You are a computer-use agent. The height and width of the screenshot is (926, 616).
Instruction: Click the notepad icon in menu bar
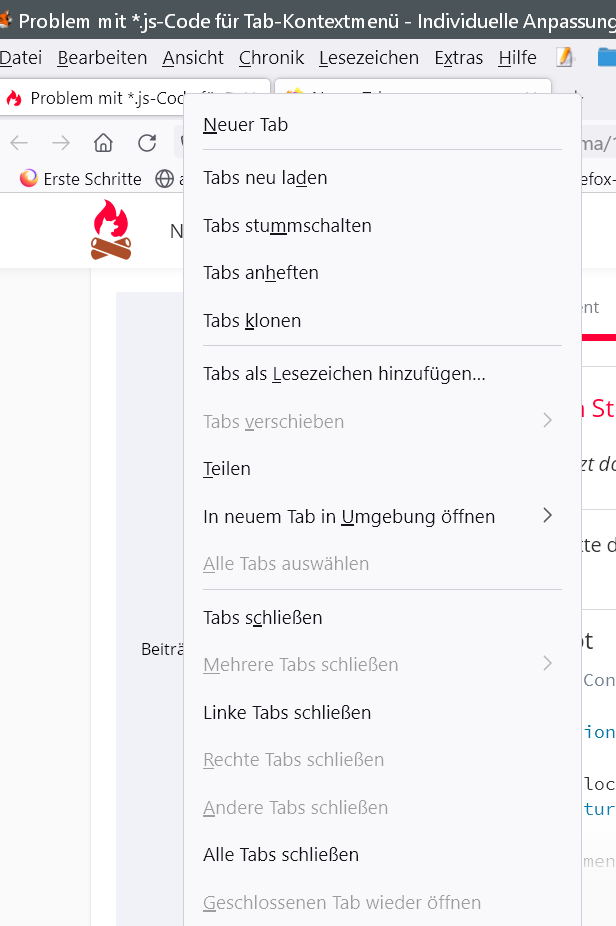point(566,57)
